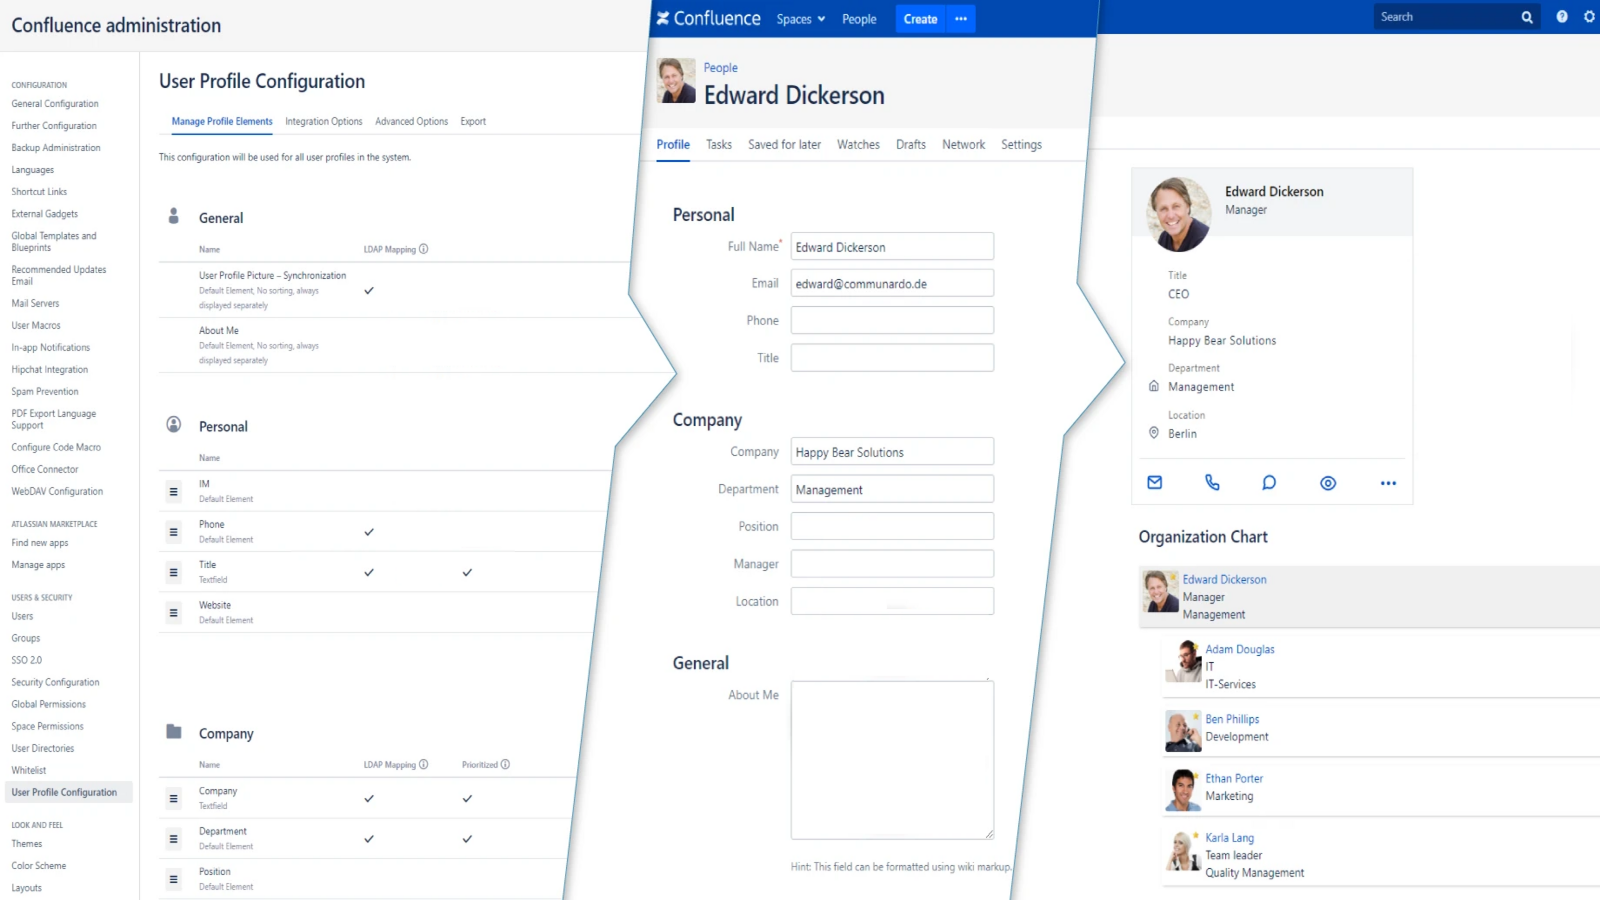Open chat via speech bubble icon
1600x900 pixels.
1269,483
